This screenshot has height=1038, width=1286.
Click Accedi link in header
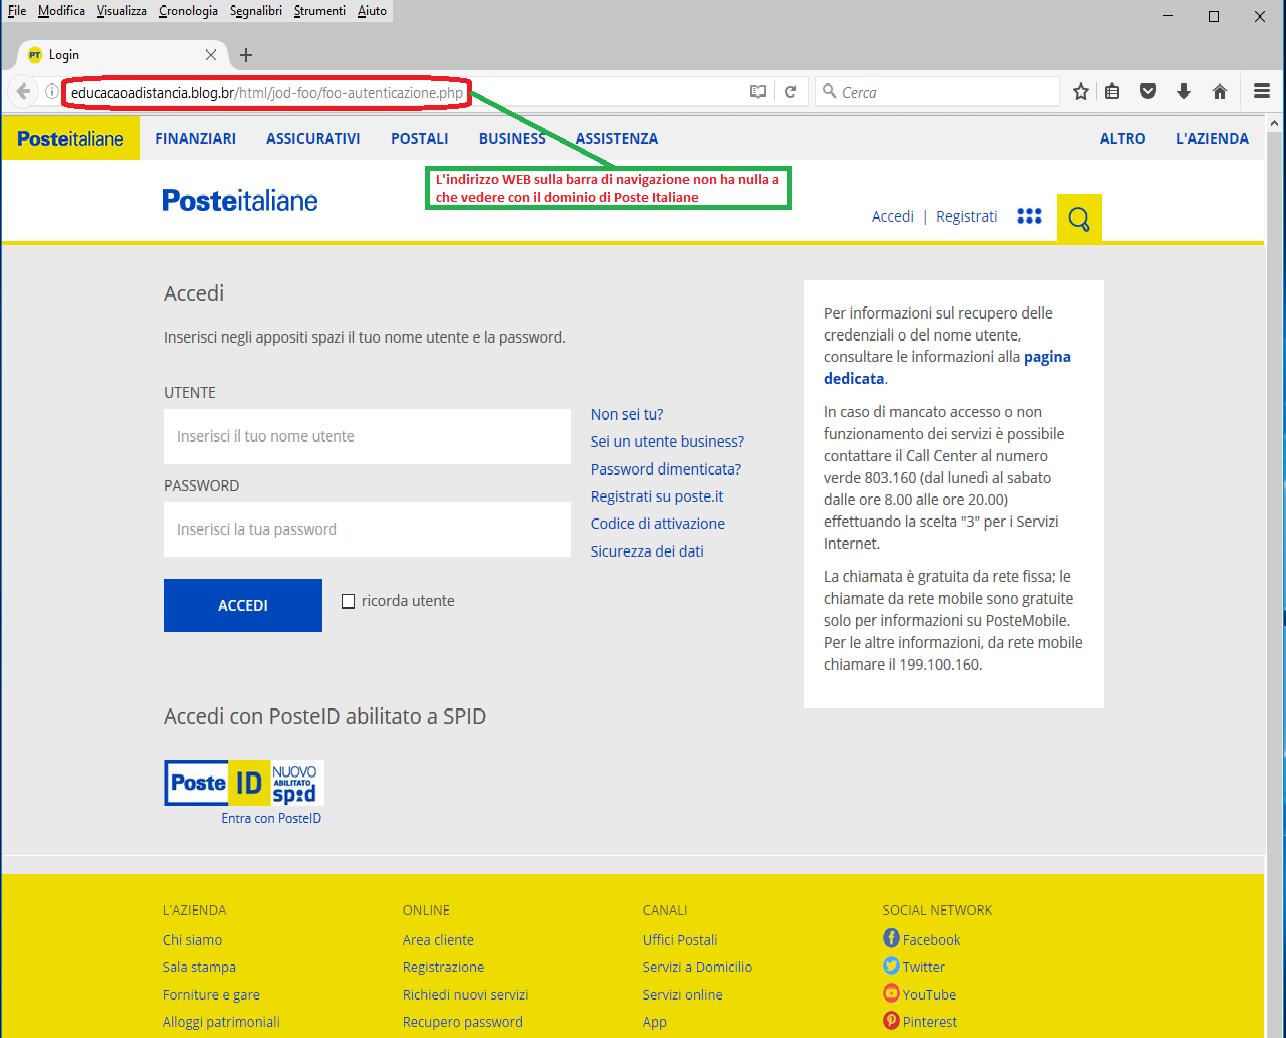(893, 216)
